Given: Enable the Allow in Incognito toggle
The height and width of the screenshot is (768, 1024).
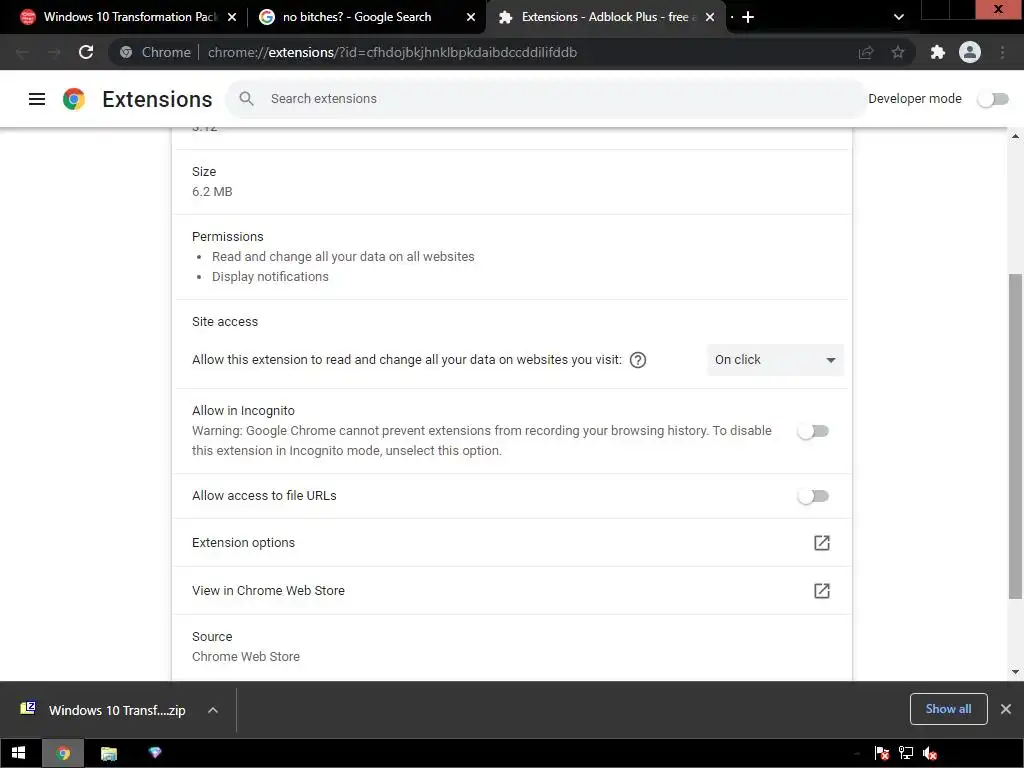Looking at the screenshot, I should click(813, 431).
